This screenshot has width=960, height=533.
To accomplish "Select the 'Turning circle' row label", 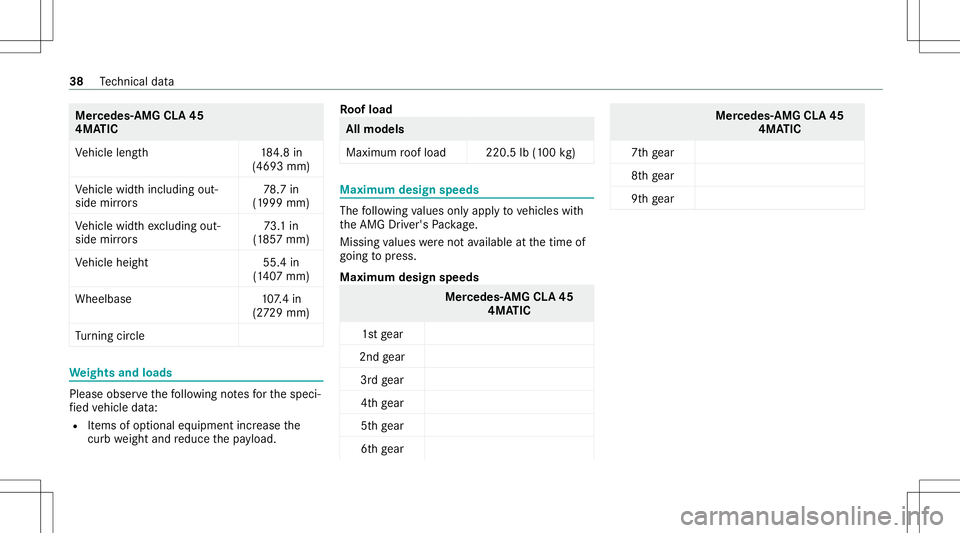I will click(110, 336).
